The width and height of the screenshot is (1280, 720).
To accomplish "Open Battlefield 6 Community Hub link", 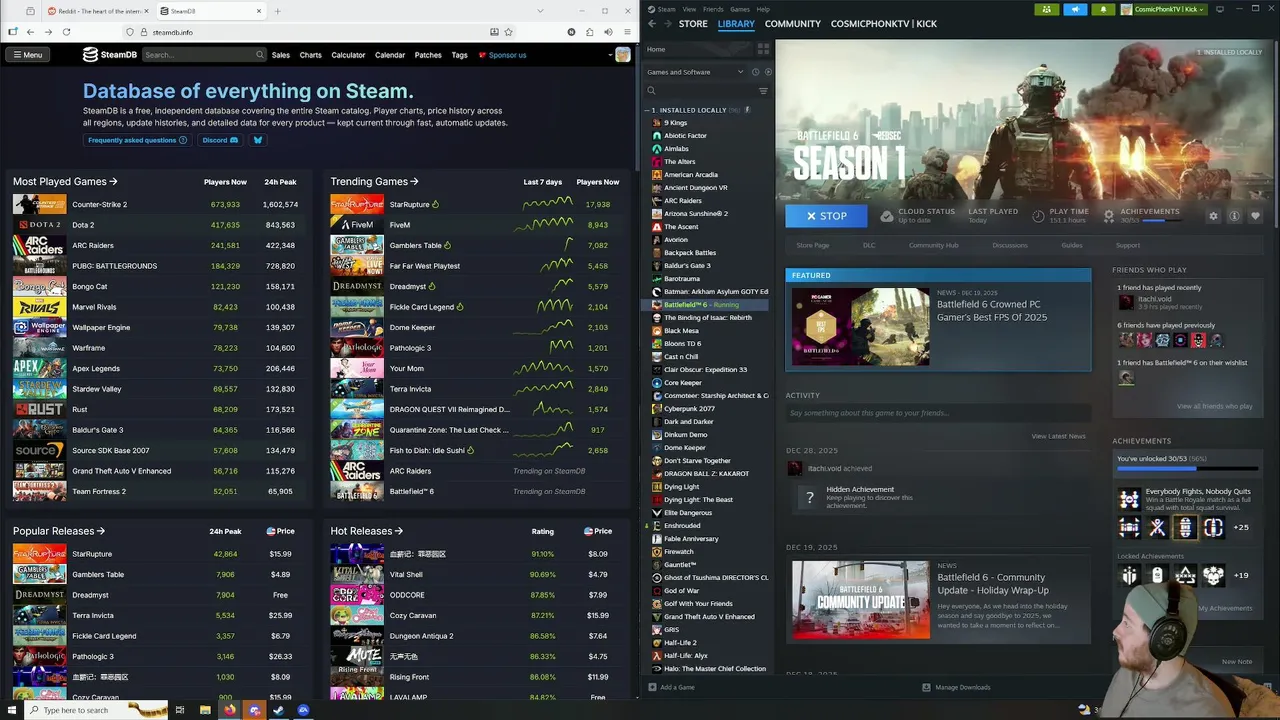I will [933, 245].
